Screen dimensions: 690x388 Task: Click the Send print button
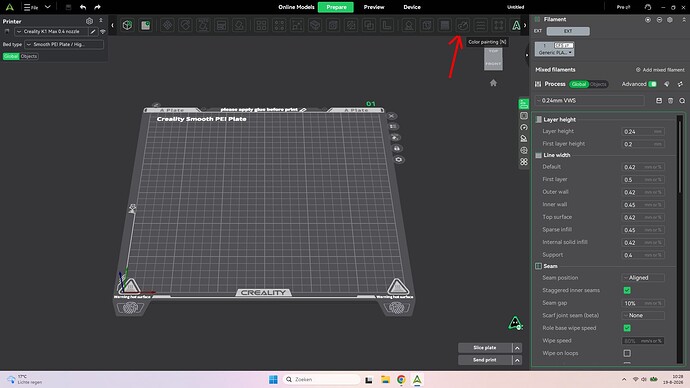[485, 360]
